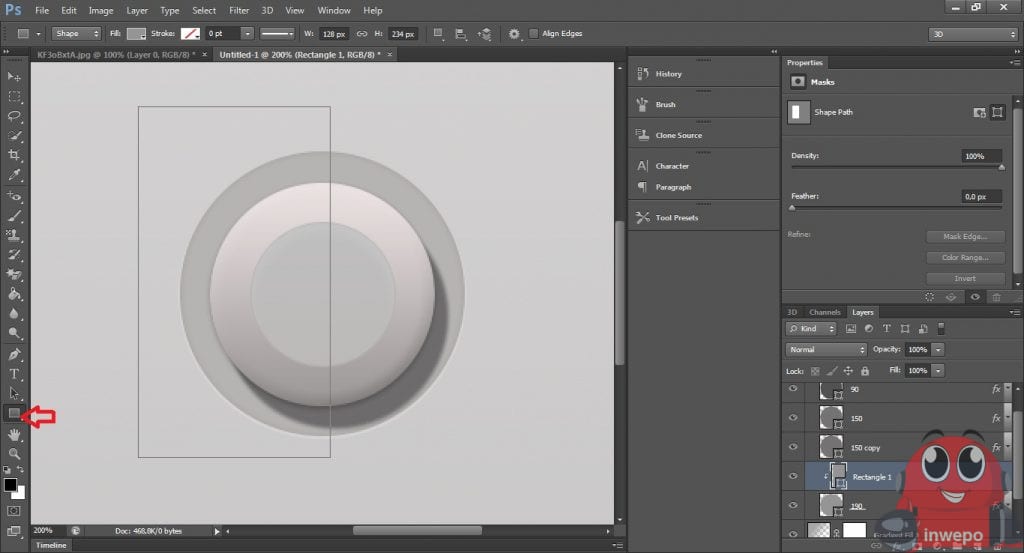The height and width of the screenshot is (553, 1024).
Task: Select the Pen tool
Action: click(x=14, y=354)
